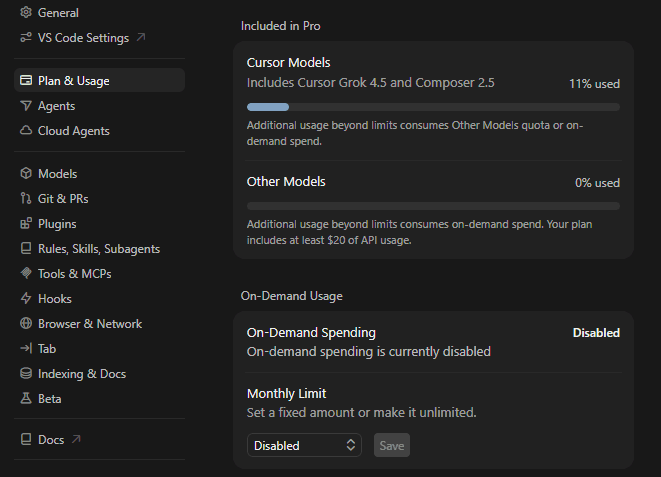
Task: Click the external link arrow beside Docs
Action: pyautogui.click(x=76, y=439)
